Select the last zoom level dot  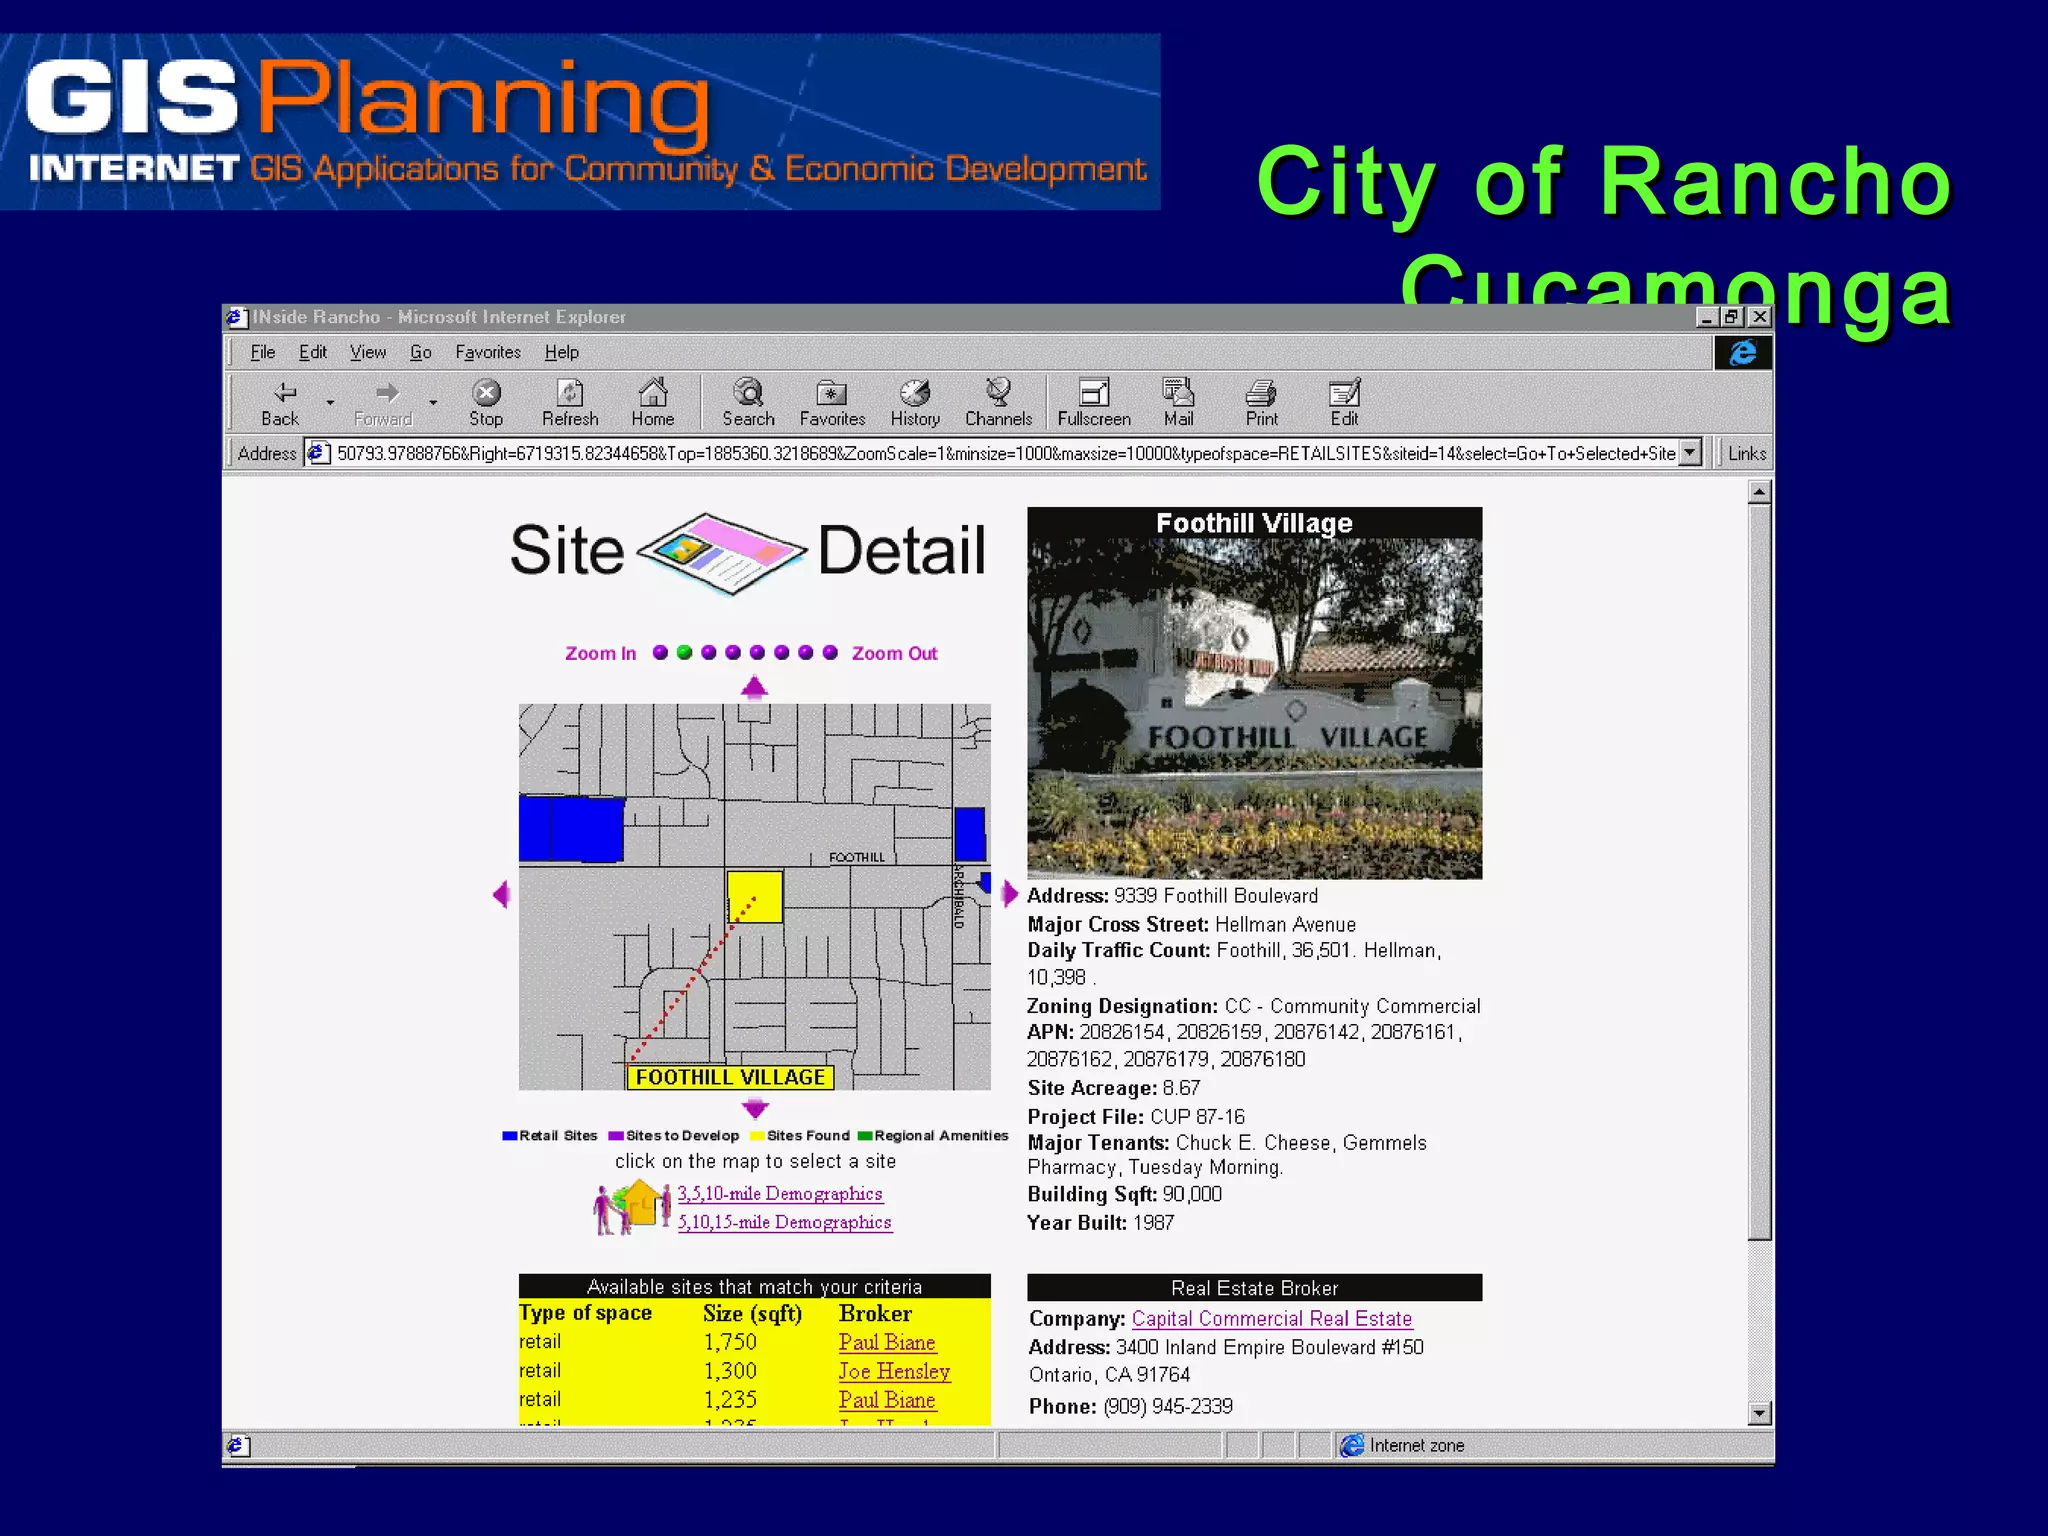[x=830, y=653]
